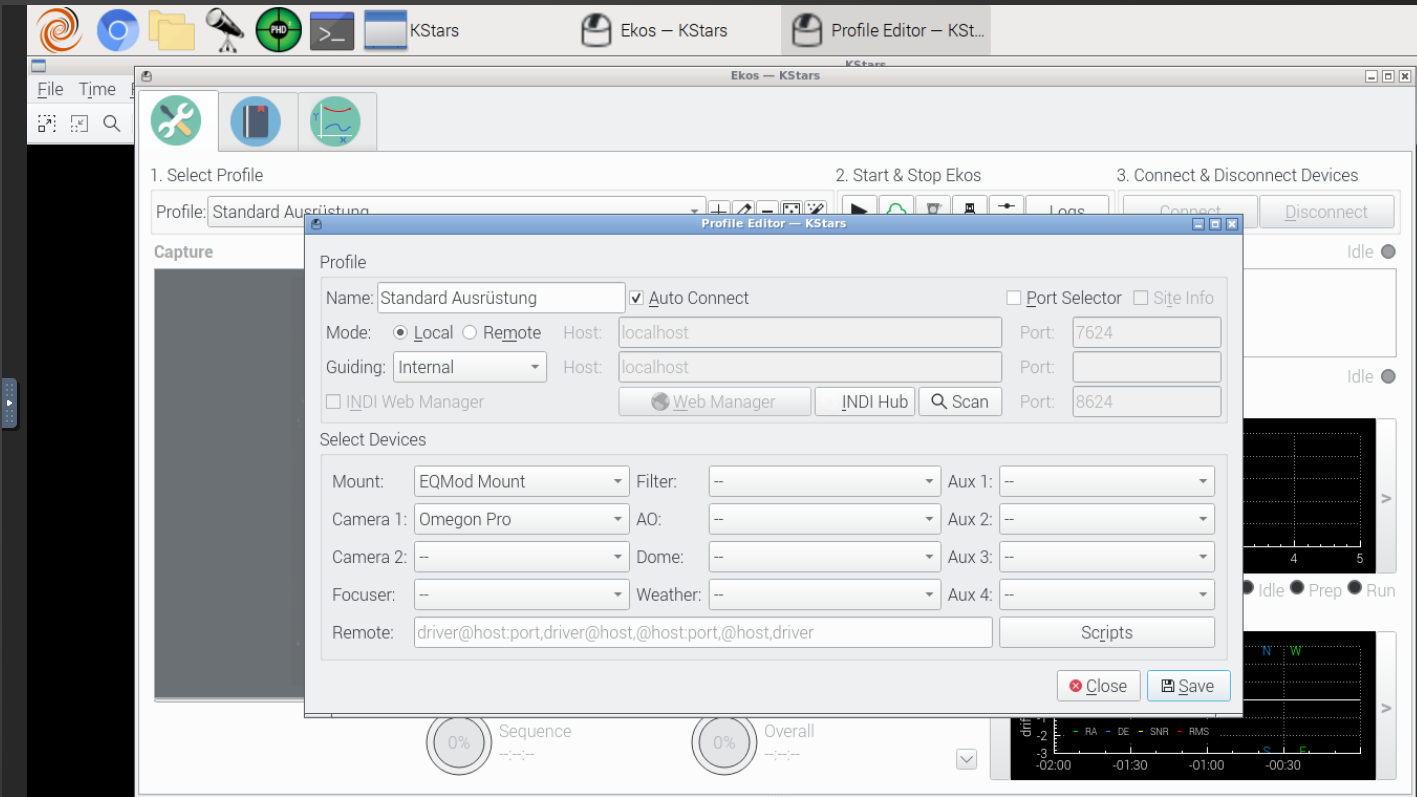Open the AO device dropdown
Viewport: 1417px width, 797px height.
pos(824,519)
